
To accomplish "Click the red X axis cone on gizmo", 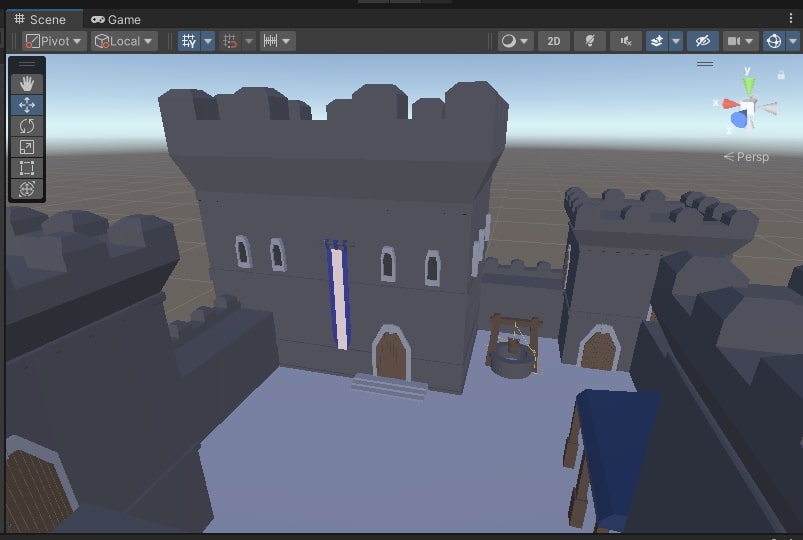I will (x=730, y=105).
